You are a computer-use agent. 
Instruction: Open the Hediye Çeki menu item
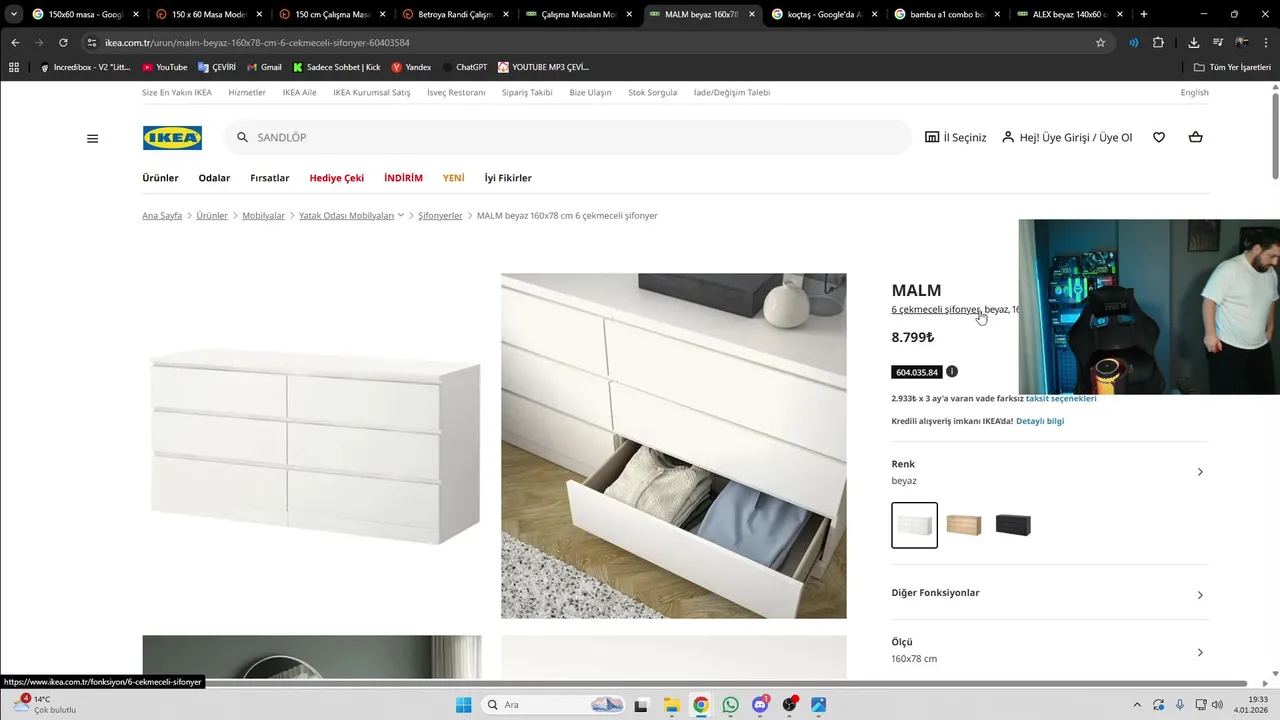[x=337, y=178]
